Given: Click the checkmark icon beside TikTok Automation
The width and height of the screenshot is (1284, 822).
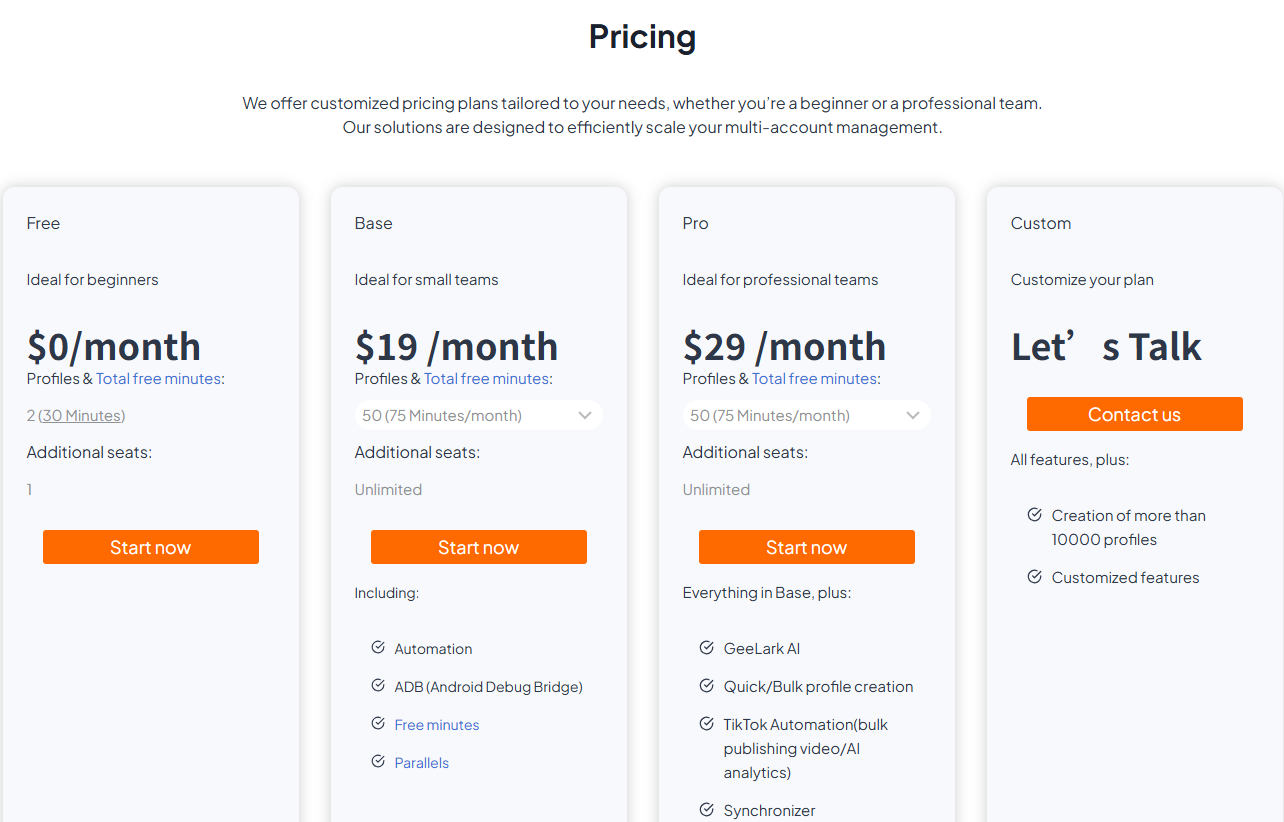Looking at the screenshot, I should pyautogui.click(x=707, y=723).
